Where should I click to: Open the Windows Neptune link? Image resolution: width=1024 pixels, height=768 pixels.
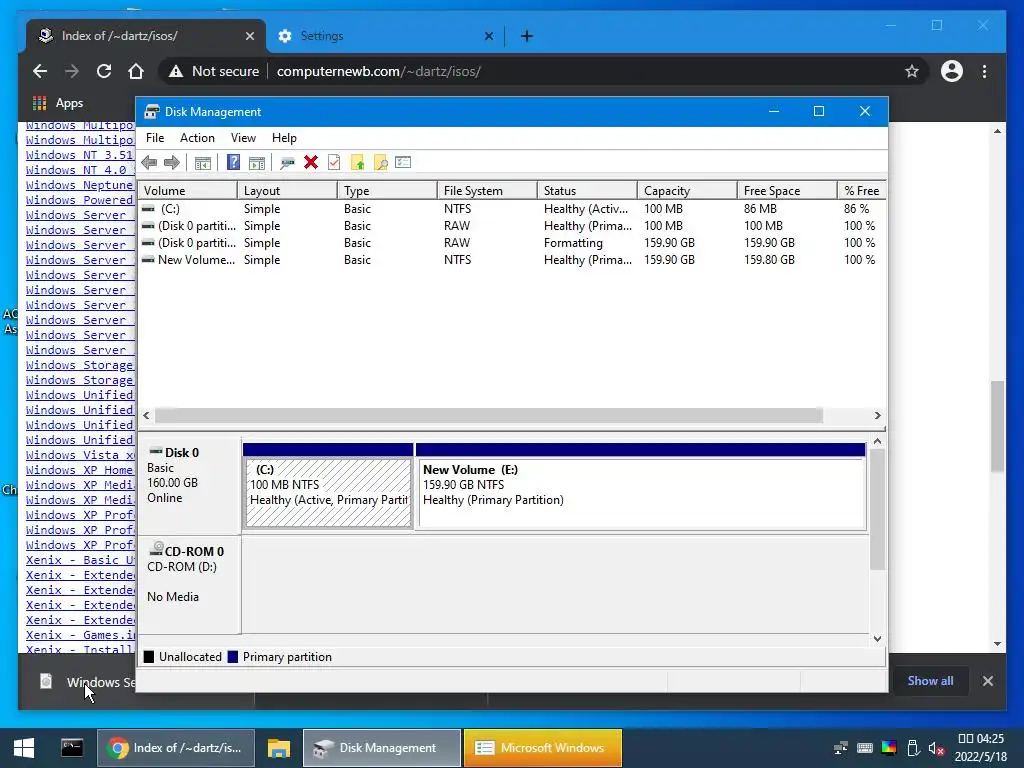pos(80,185)
